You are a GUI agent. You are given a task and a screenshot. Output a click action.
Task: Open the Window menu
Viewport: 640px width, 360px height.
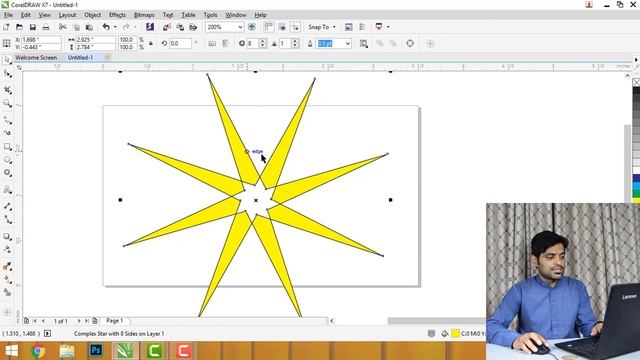236,15
